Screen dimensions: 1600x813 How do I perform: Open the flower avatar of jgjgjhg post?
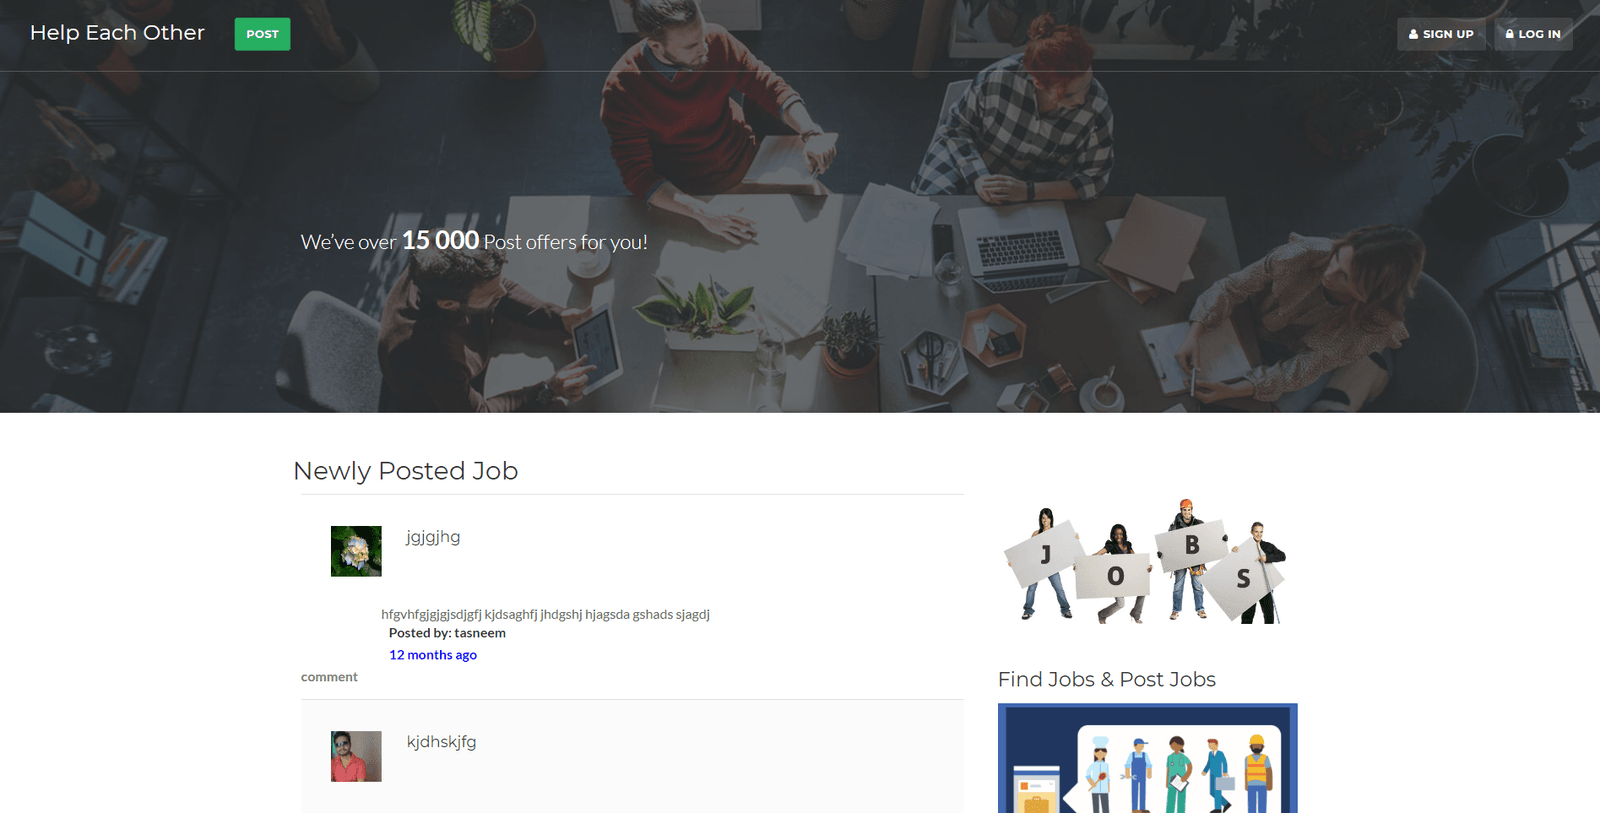pyautogui.click(x=356, y=551)
